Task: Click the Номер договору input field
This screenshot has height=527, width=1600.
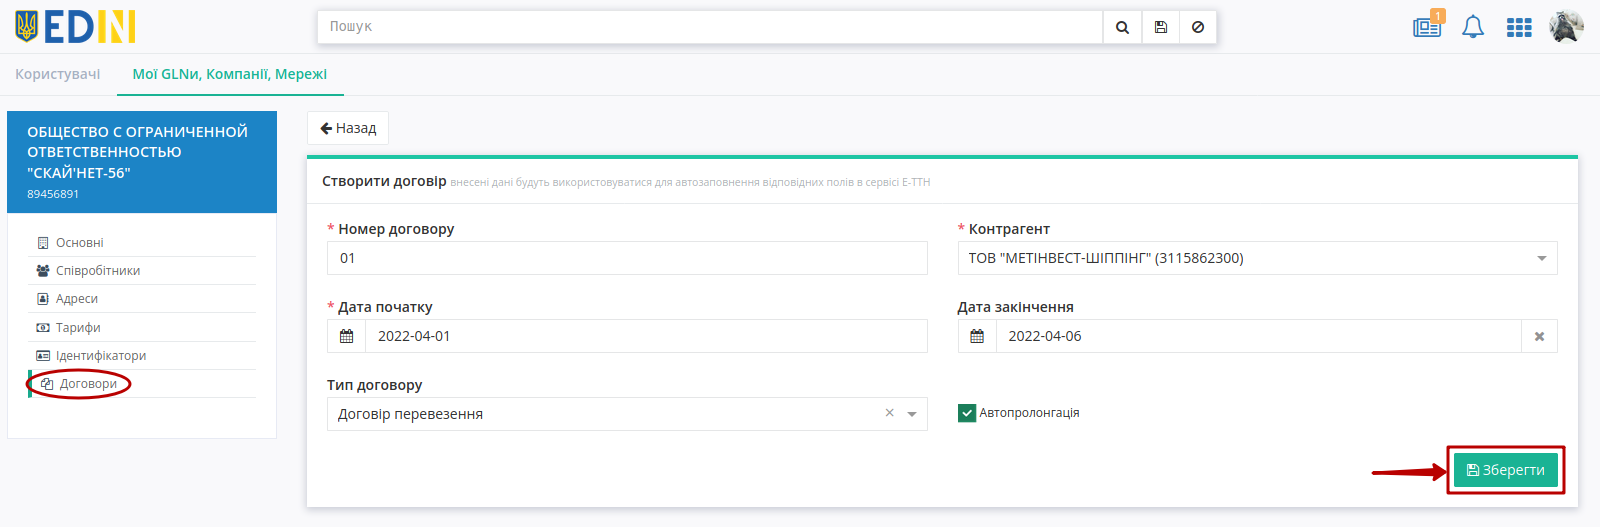Action: [x=627, y=258]
